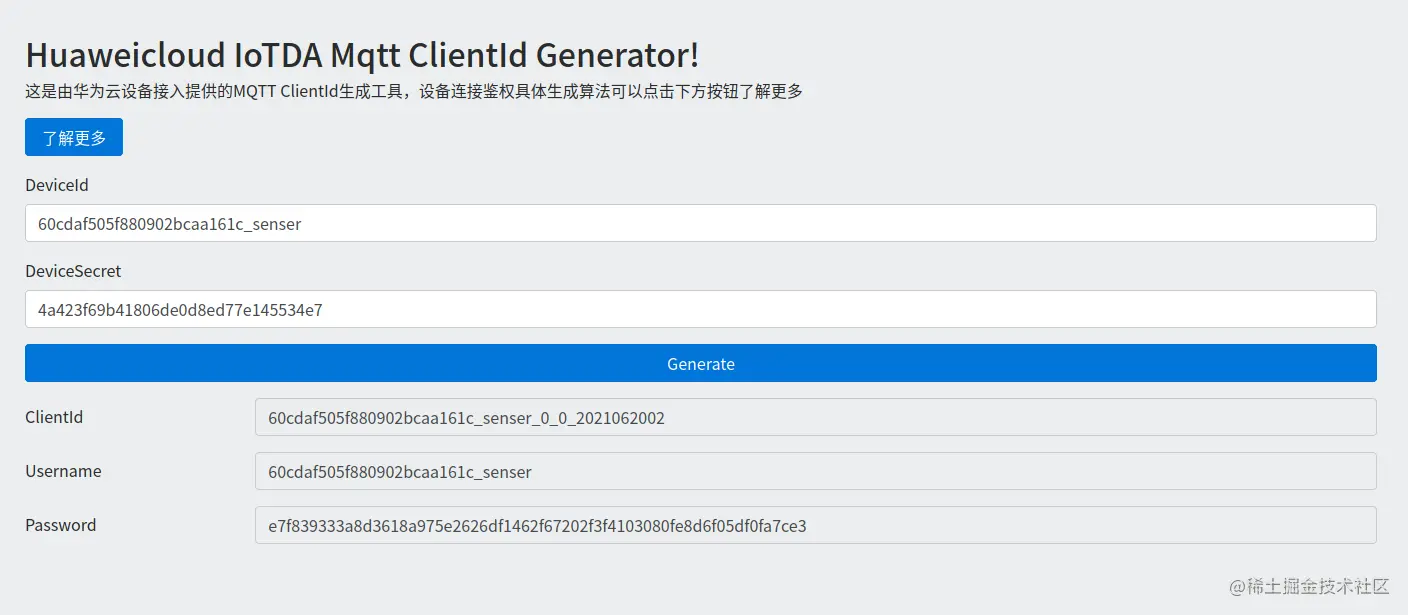Screen dimensions: 1408x615
Task: Click the Password label
Action: tap(61, 525)
